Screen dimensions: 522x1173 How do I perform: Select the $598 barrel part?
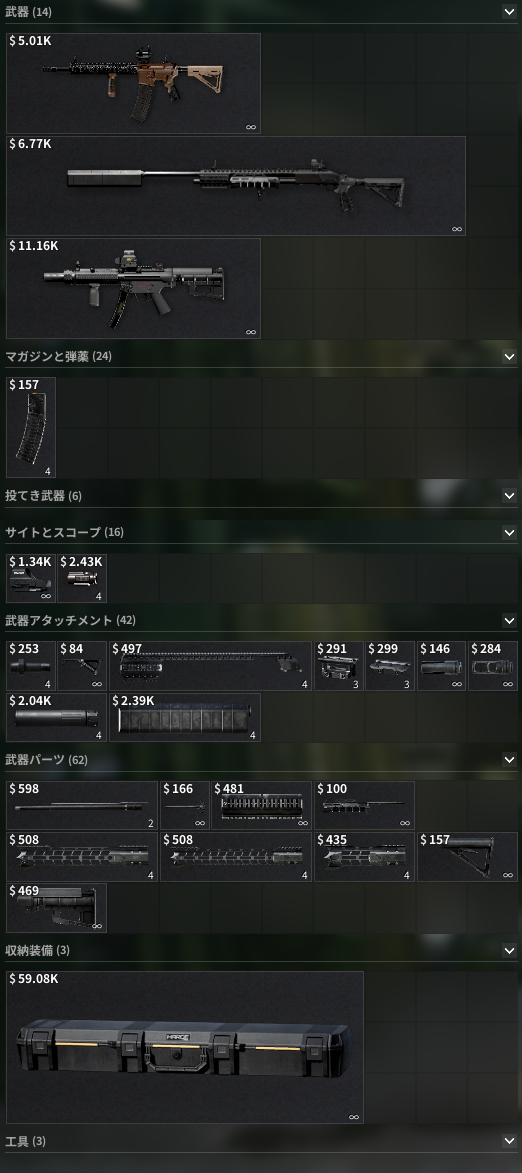(82, 805)
